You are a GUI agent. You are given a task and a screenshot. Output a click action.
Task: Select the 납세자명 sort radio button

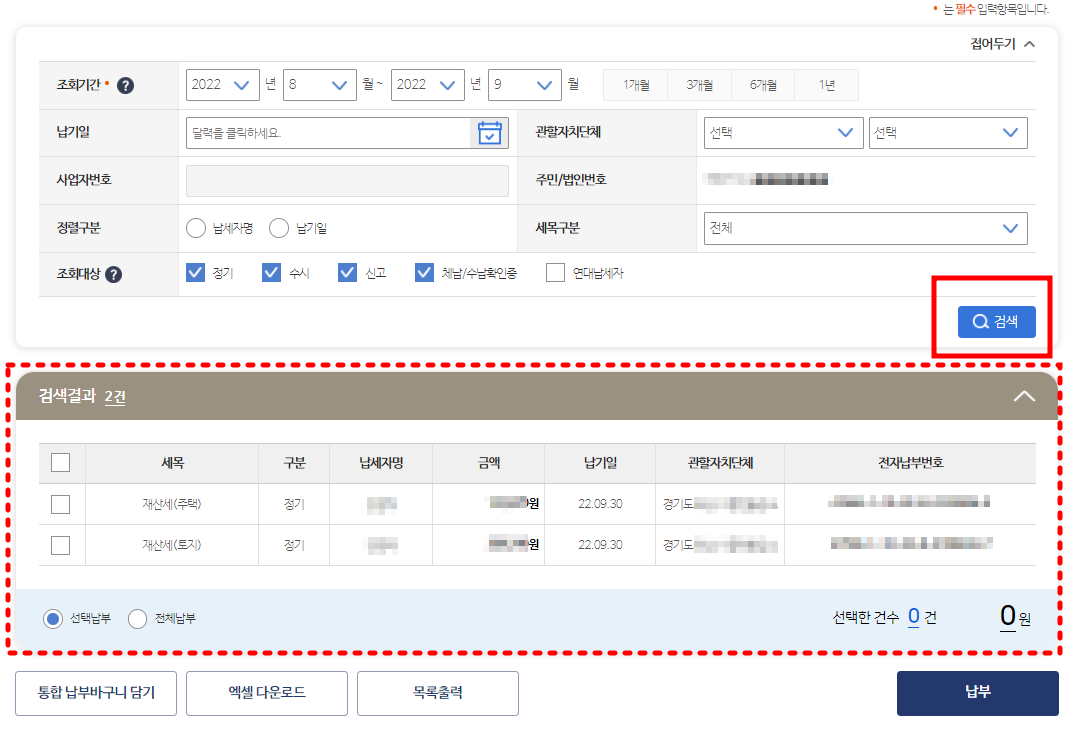tap(196, 228)
